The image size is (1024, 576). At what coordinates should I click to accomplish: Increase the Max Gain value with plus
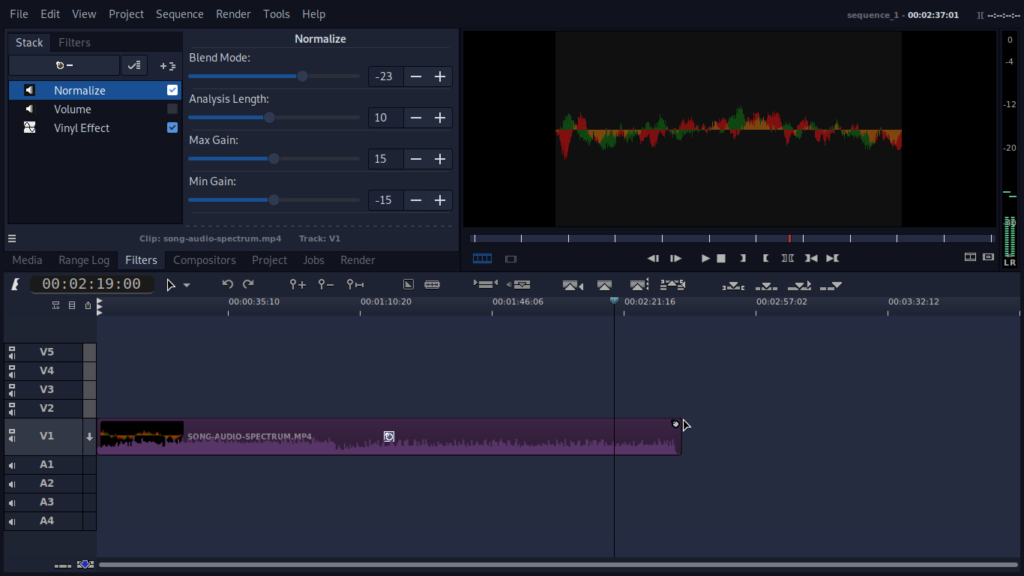(440, 159)
